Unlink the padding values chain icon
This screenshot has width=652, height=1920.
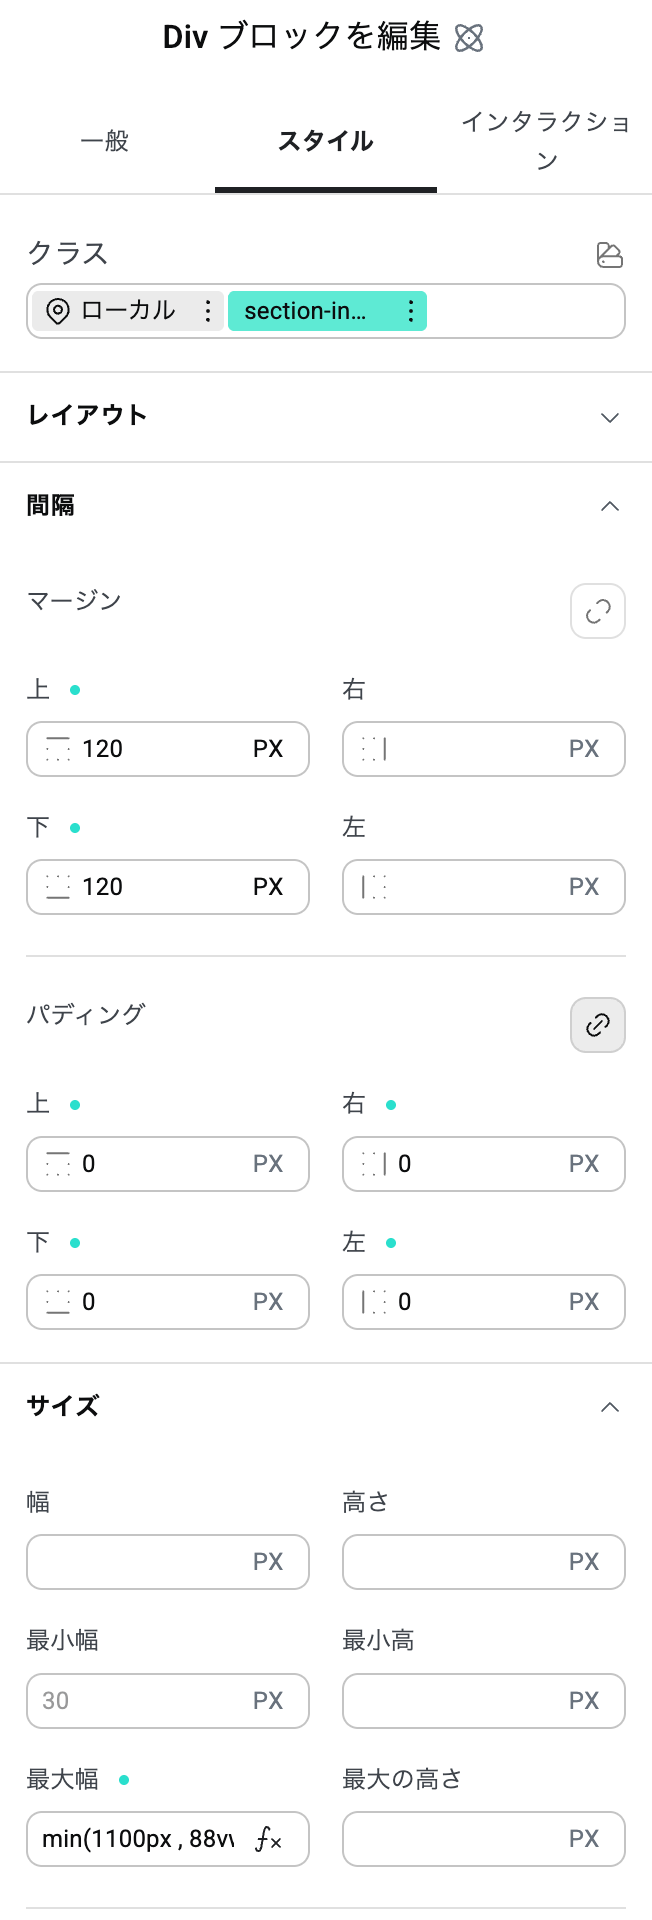[597, 1025]
